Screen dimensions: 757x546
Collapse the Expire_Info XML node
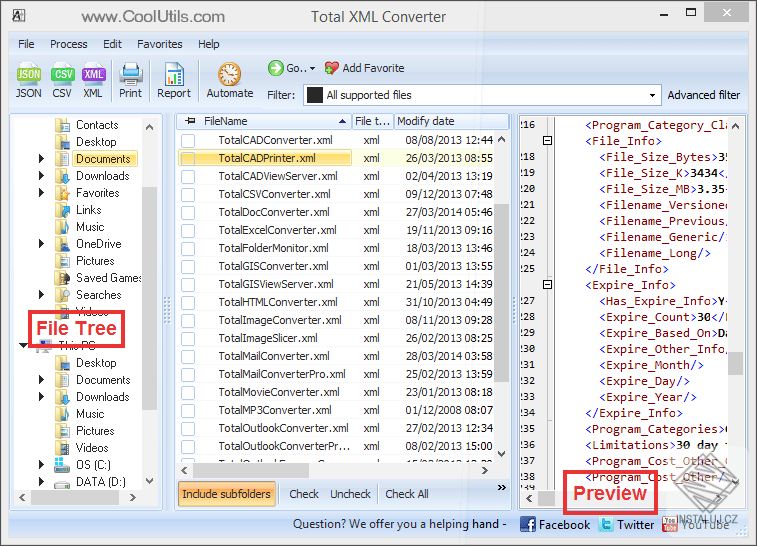coord(547,284)
